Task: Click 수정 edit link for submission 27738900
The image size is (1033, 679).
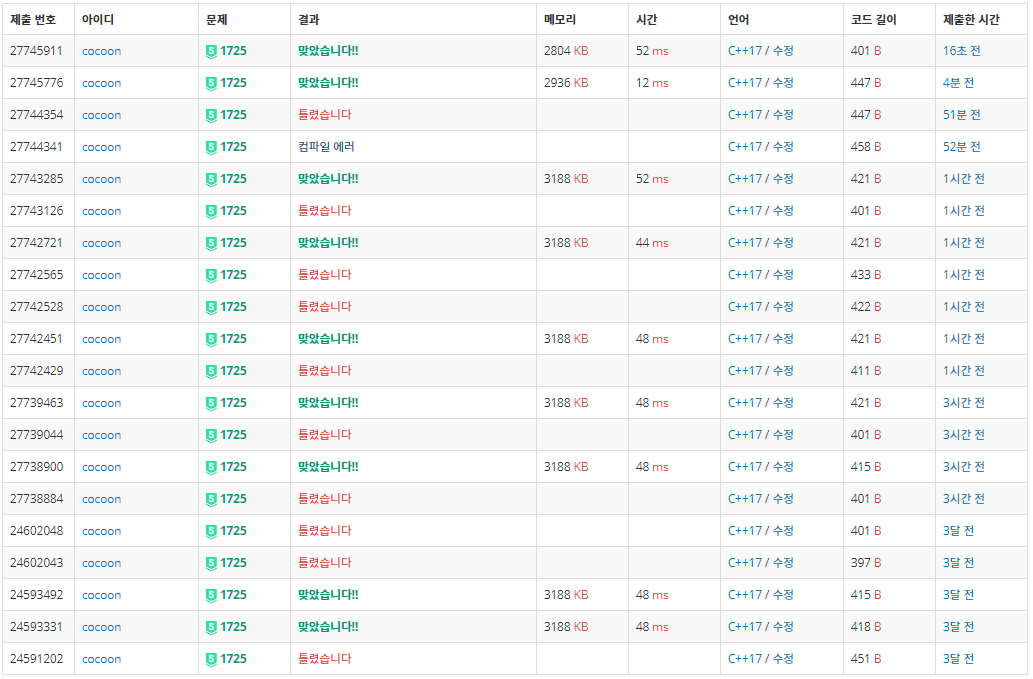Action: (x=783, y=467)
